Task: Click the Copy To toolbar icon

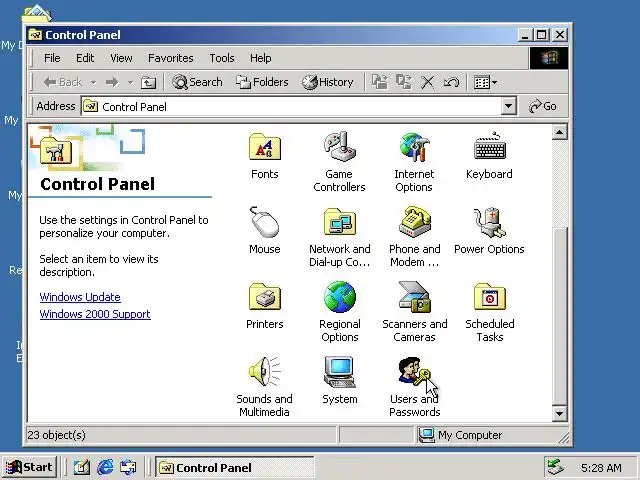Action: point(404,82)
